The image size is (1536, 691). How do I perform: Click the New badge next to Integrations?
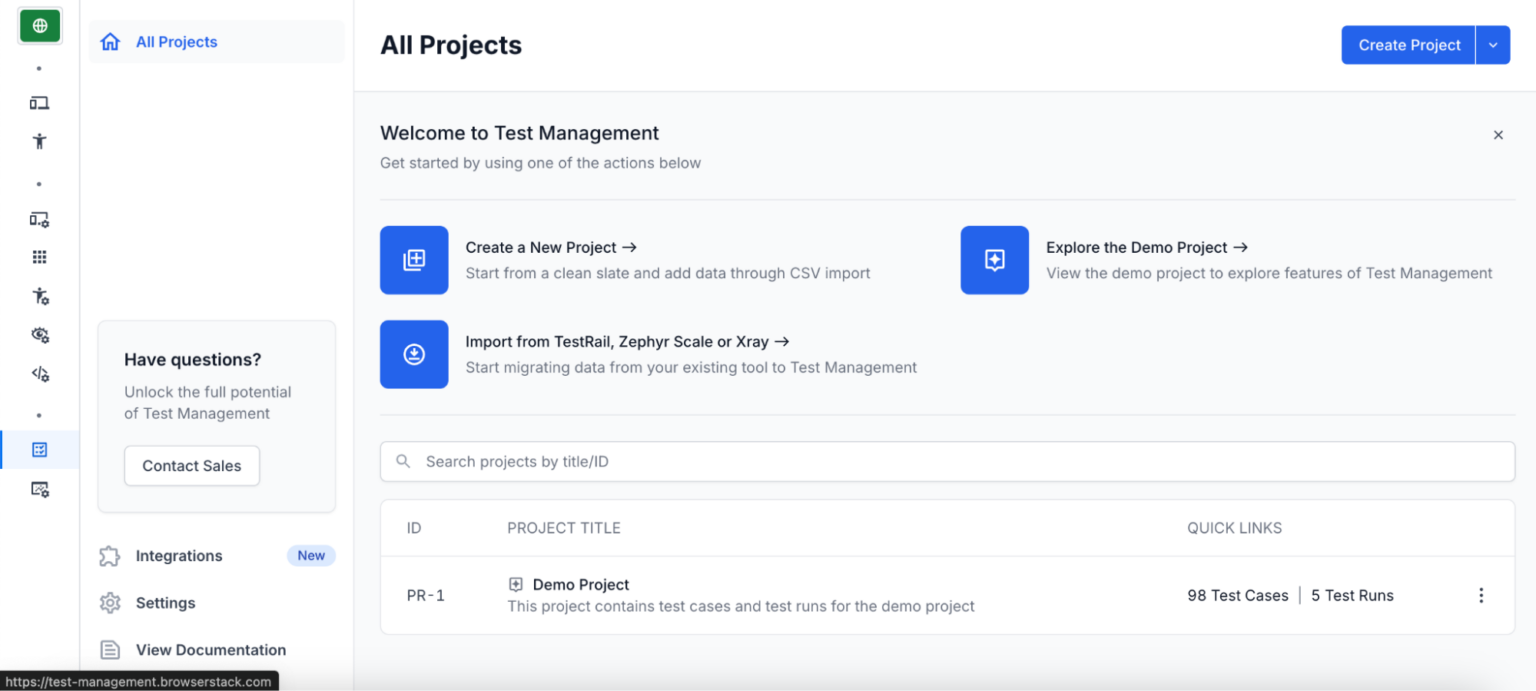coord(311,555)
